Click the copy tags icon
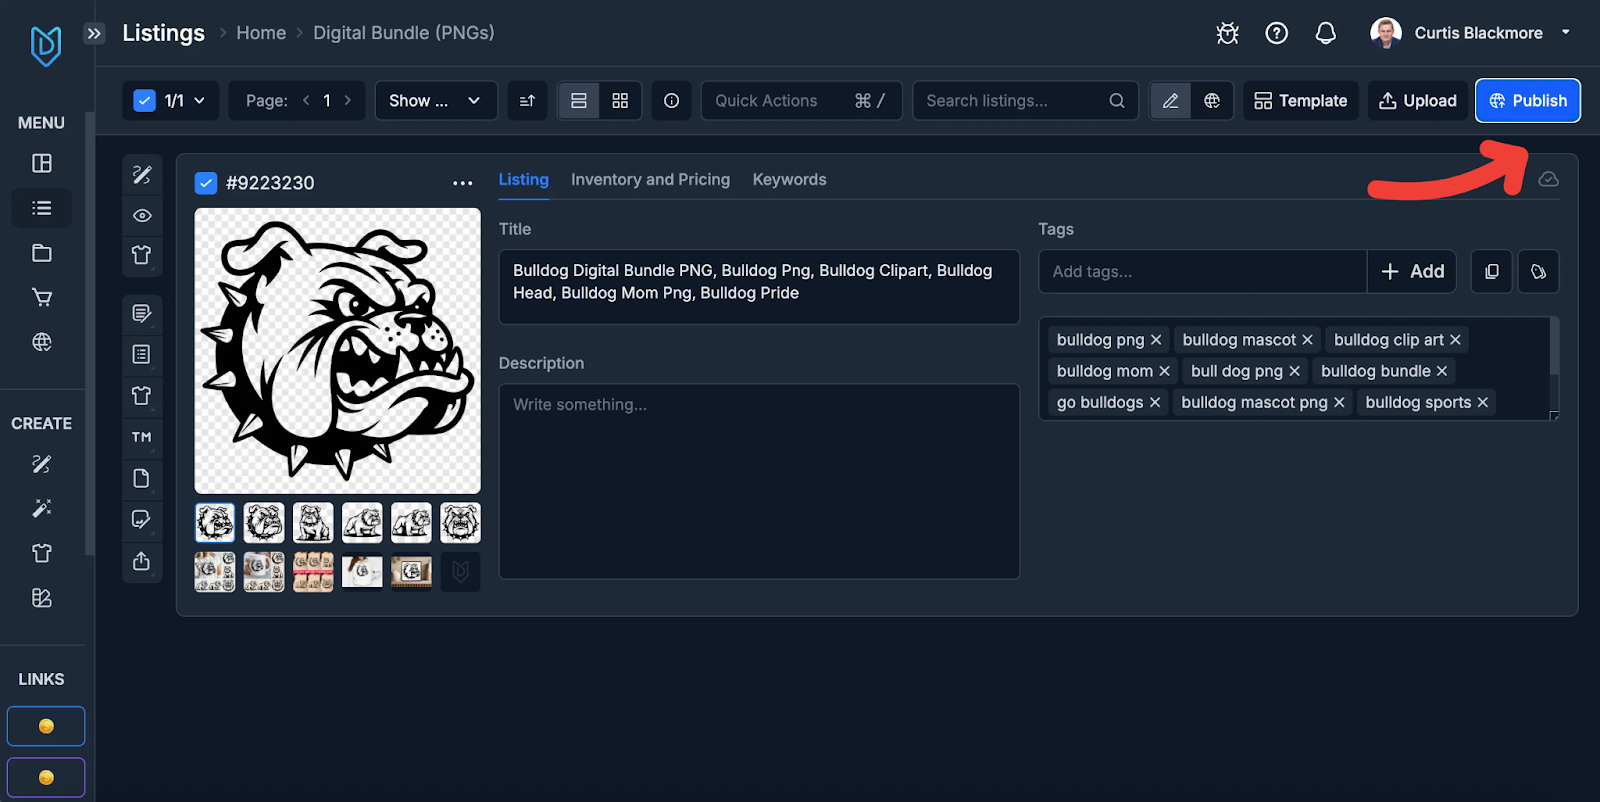Screen dimensions: 1600x802 pyautogui.click(x=1492, y=271)
